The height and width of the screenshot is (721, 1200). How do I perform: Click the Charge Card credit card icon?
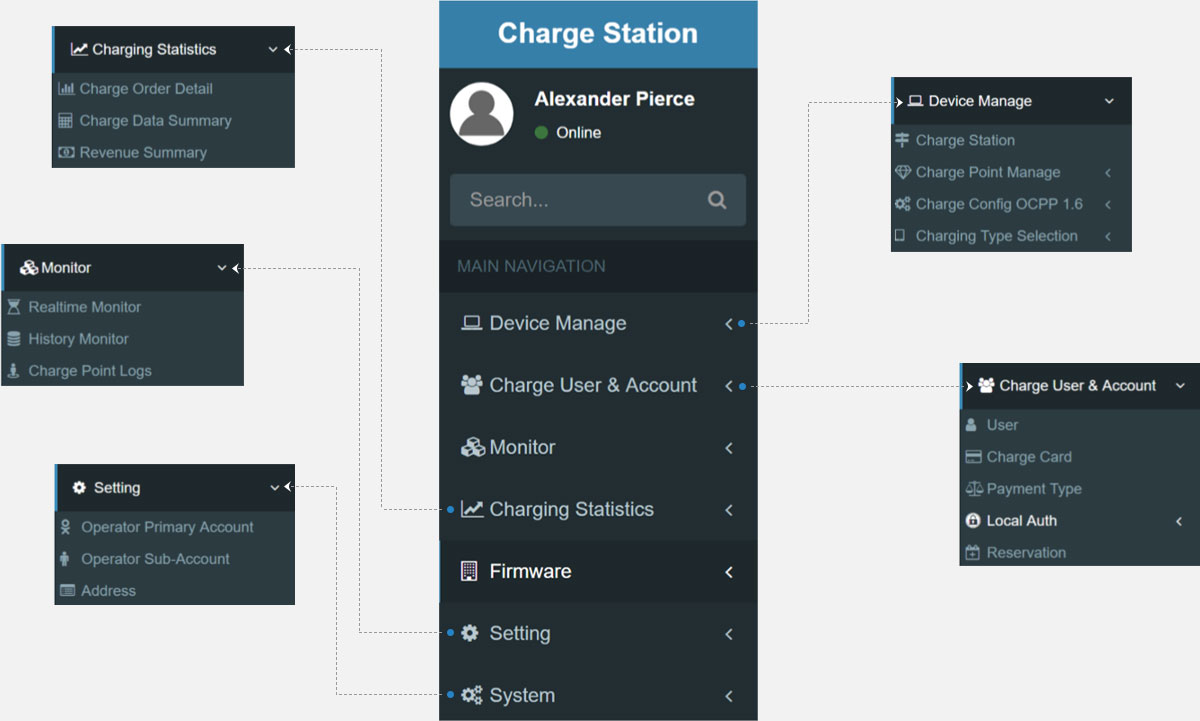(973, 457)
